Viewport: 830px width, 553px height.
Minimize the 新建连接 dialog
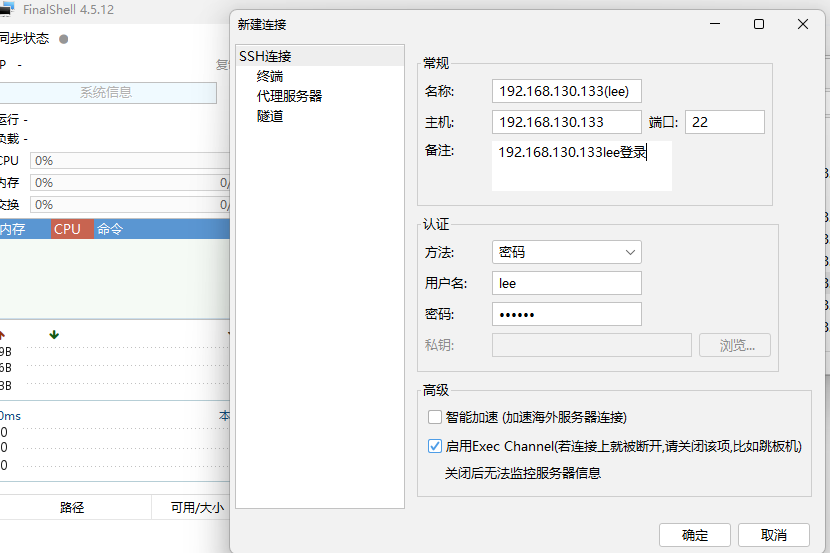click(715, 24)
